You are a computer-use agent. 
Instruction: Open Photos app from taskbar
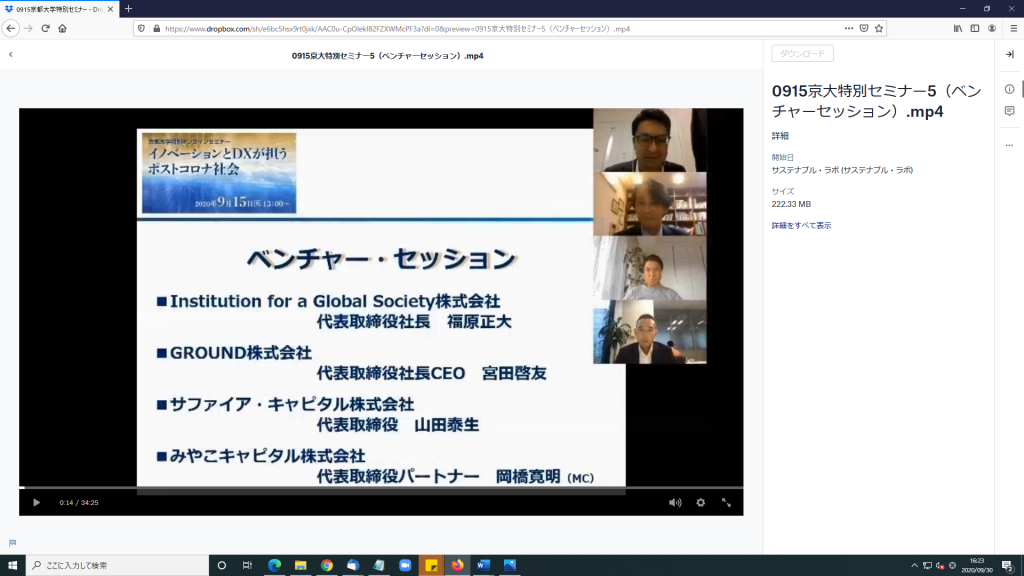[x=509, y=565]
